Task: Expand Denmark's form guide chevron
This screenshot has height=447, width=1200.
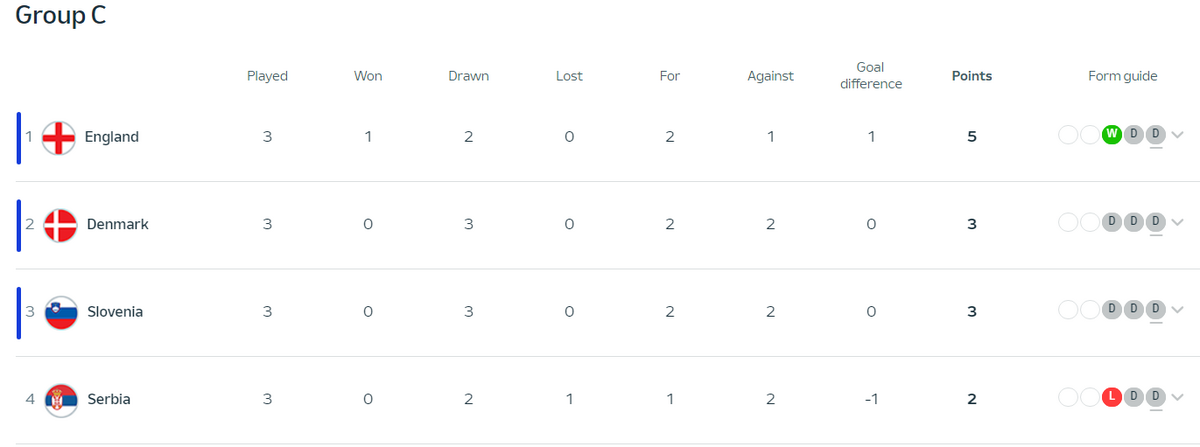Action: pos(1178,223)
